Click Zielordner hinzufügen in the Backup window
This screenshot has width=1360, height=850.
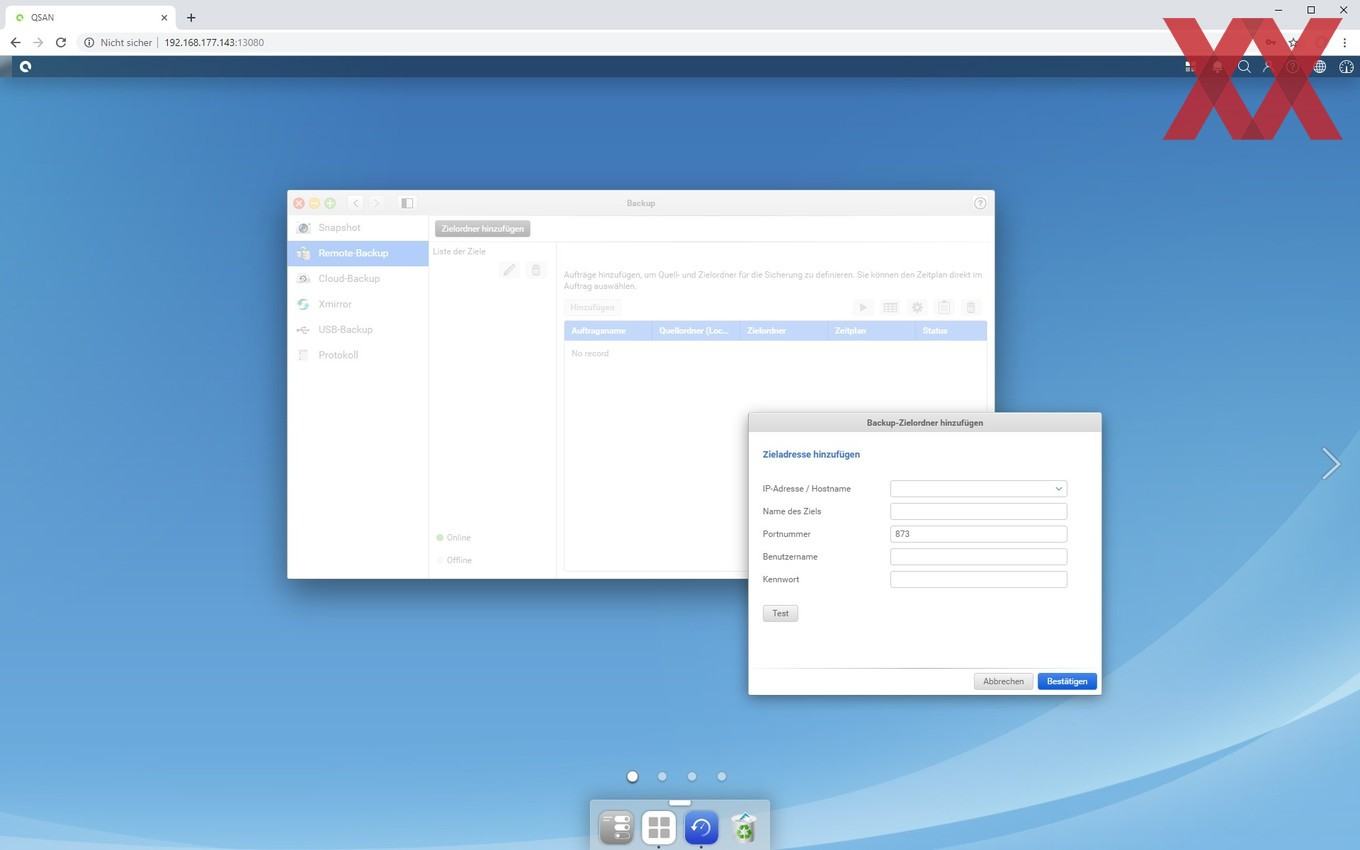tap(482, 229)
